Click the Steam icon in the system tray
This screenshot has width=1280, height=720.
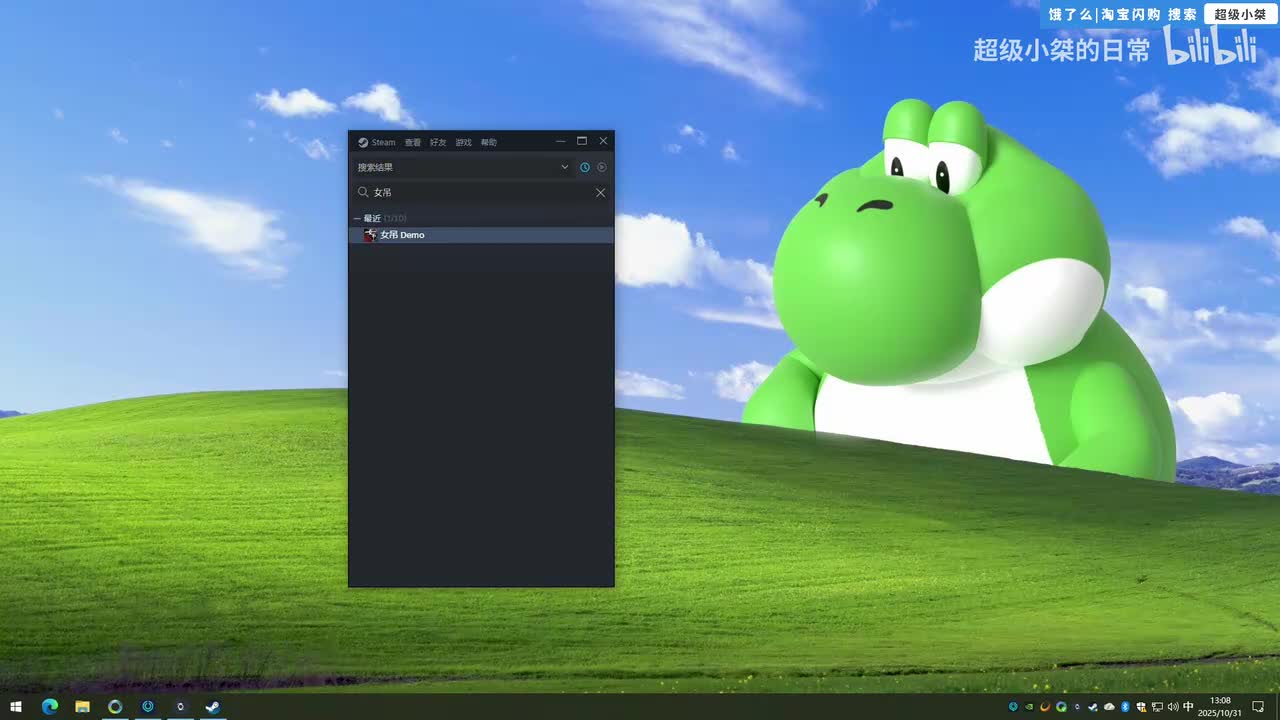point(1093,706)
